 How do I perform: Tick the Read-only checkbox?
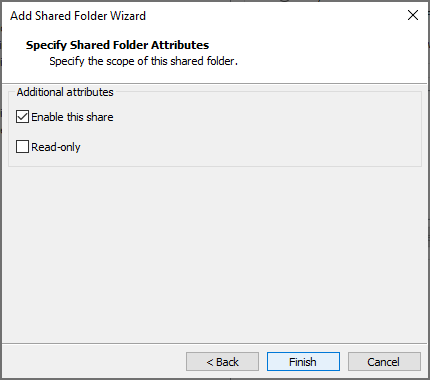pyautogui.click(x=22, y=147)
